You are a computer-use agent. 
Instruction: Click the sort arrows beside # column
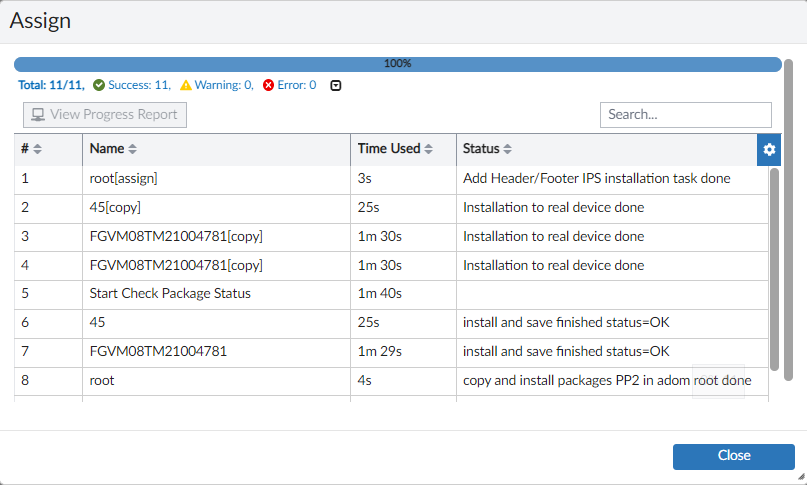coord(38,150)
